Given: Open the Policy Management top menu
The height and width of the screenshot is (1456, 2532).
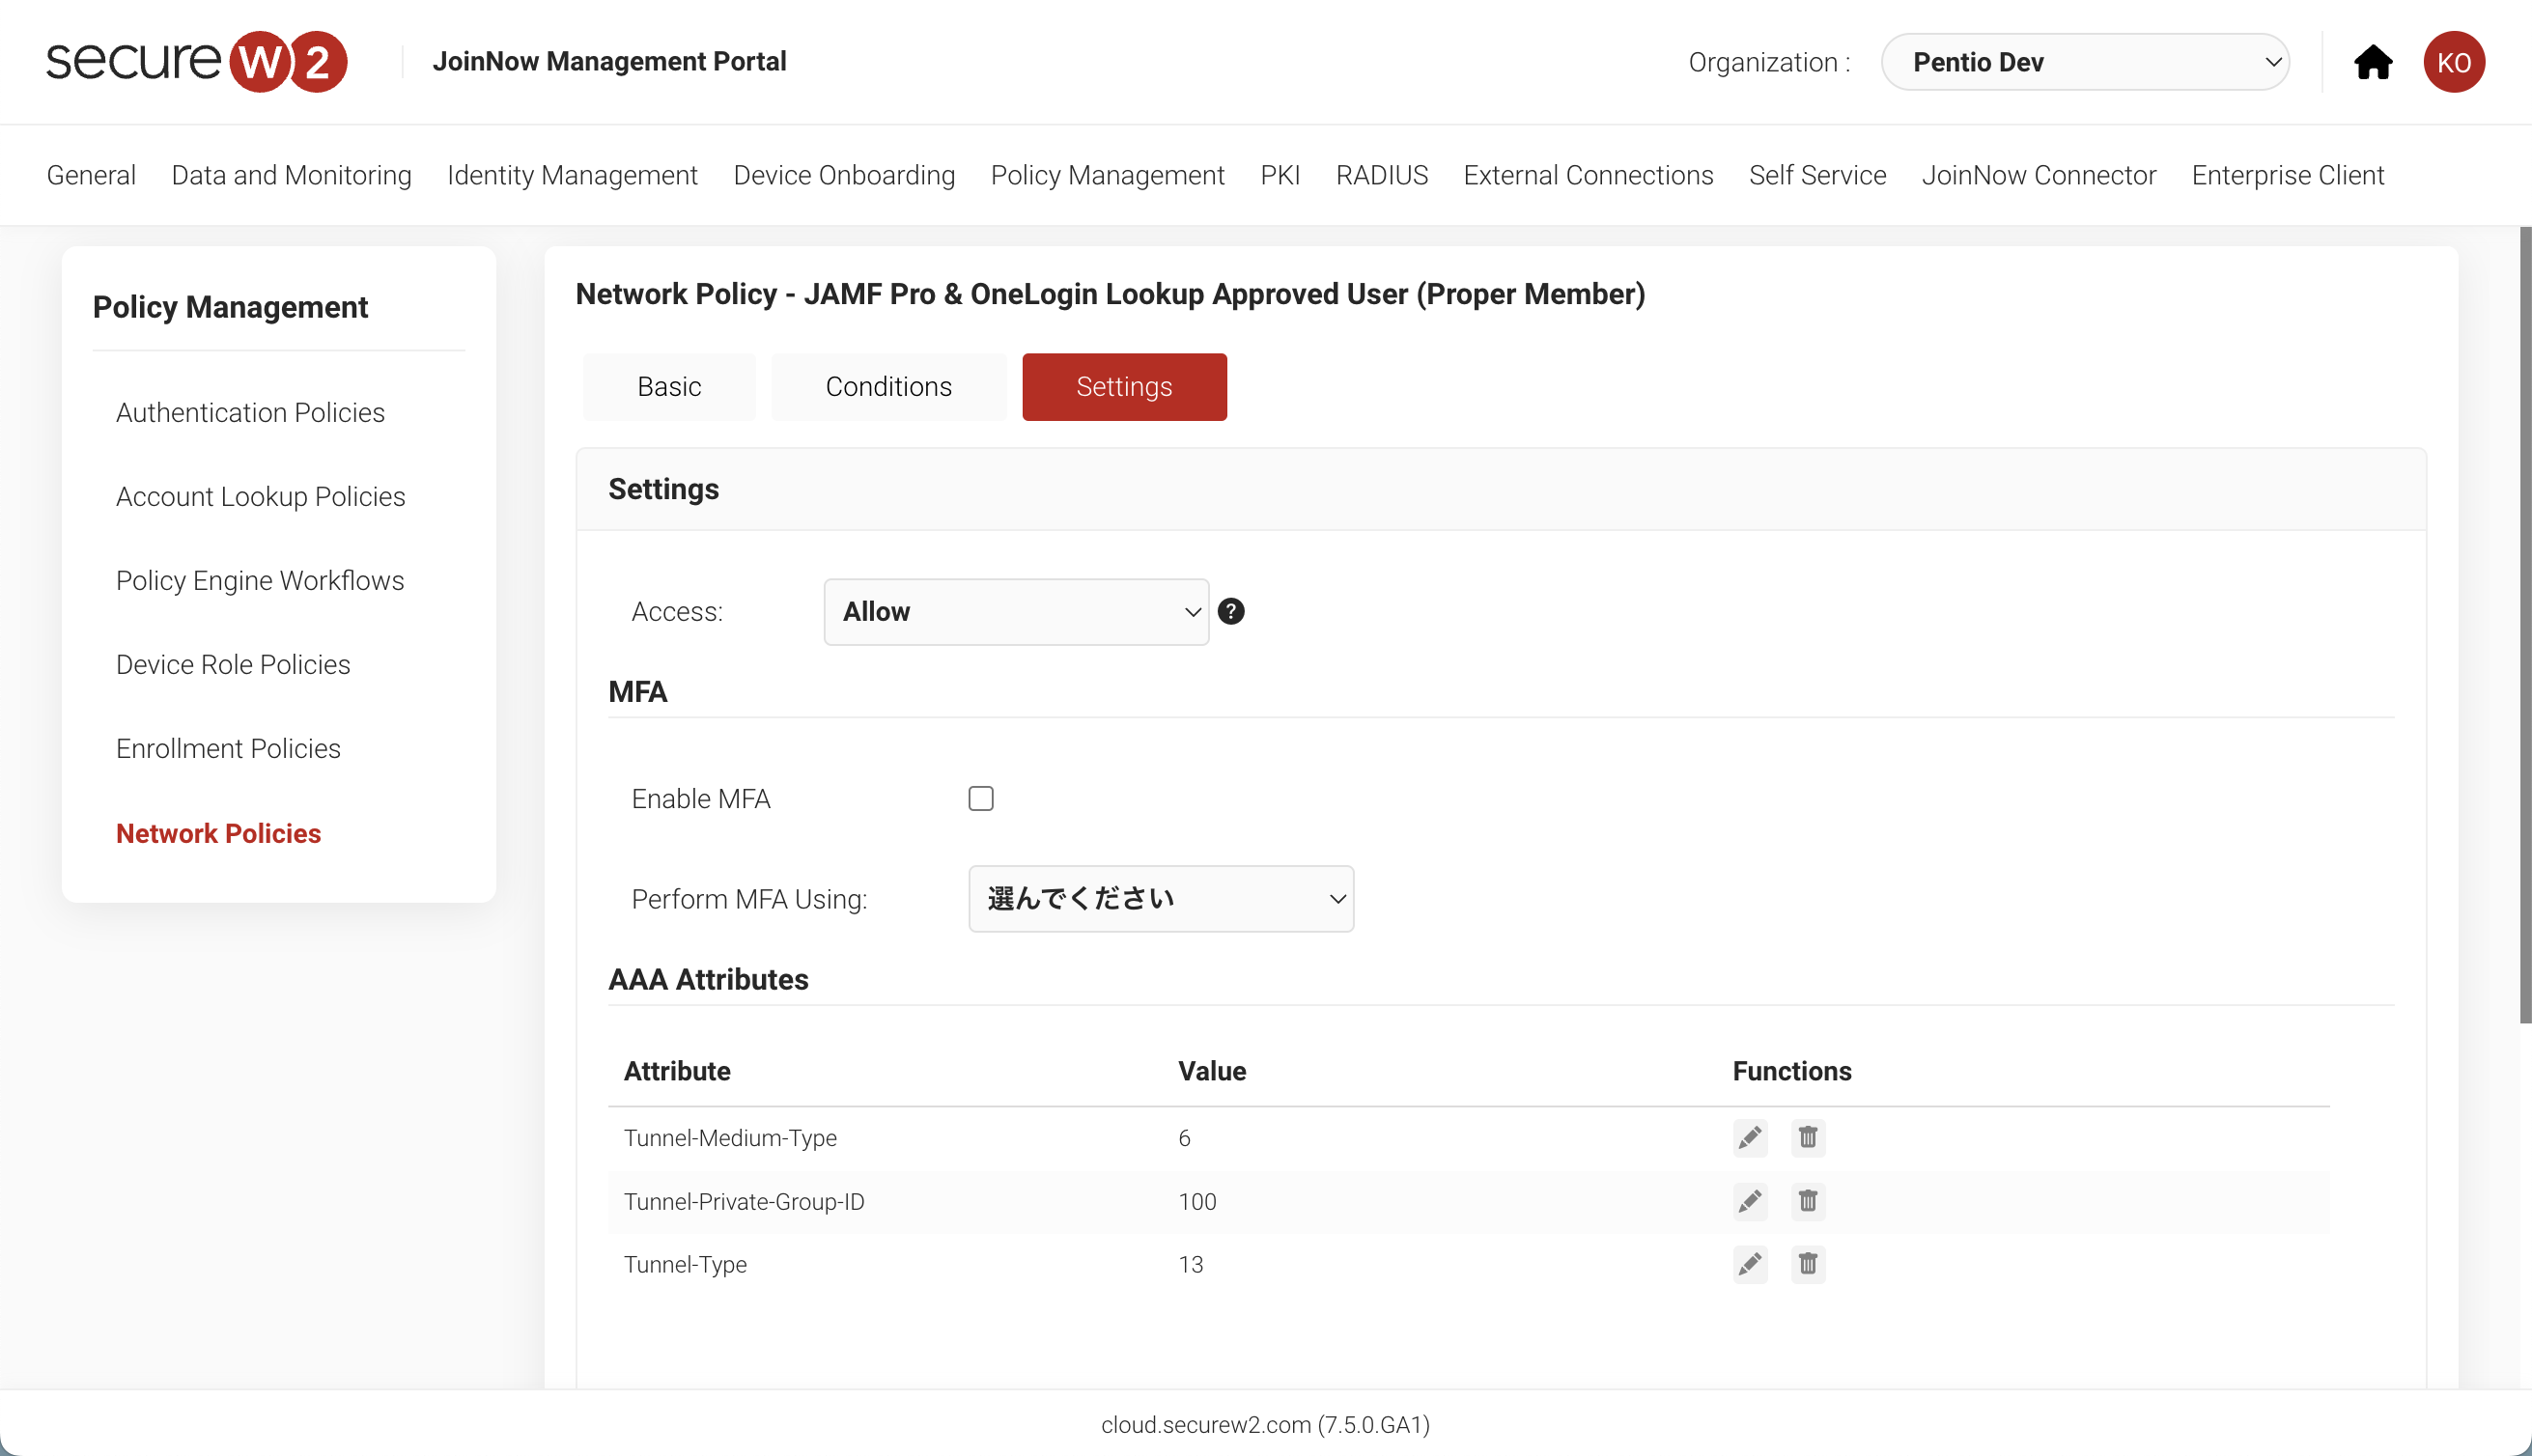Looking at the screenshot, I should 1107,175.
